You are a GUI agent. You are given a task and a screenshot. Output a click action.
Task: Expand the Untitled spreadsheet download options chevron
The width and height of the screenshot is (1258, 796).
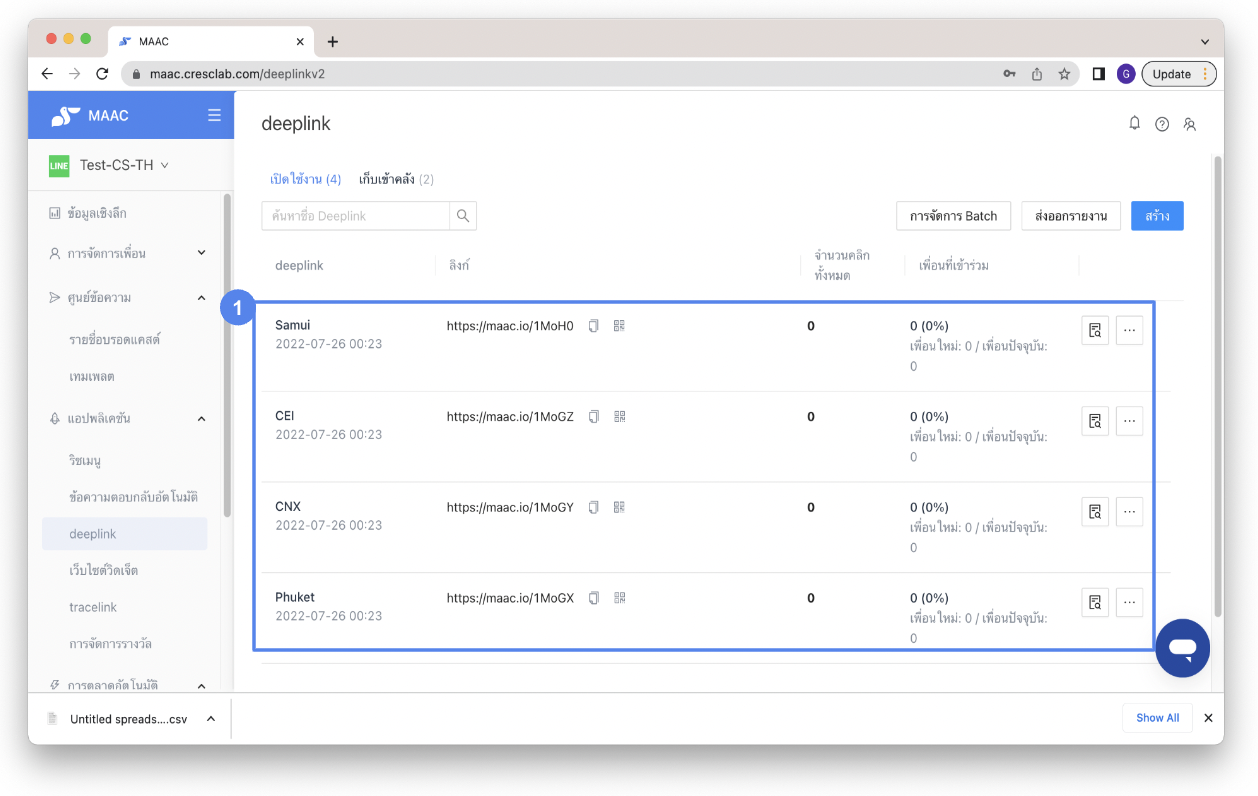(x=209, y=718)
